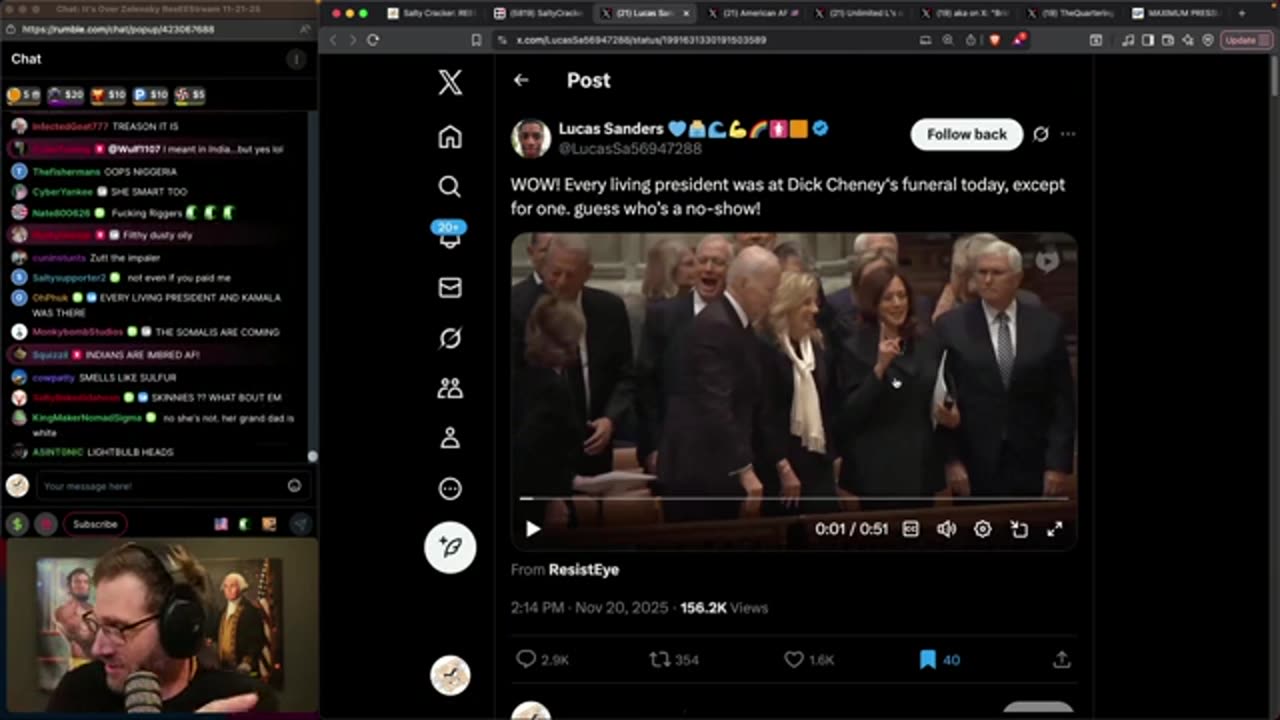Open Rumble chat options three-dot menu

coord(296,60)
